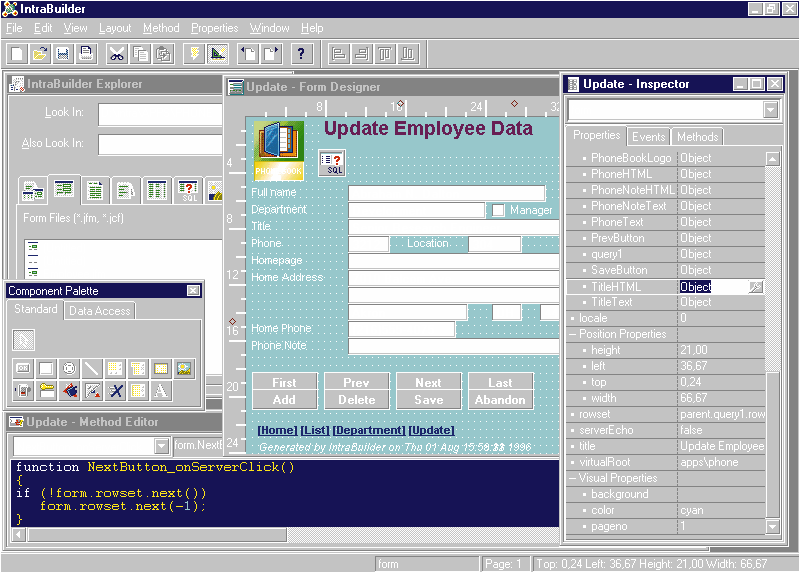Select the OK button component in the palette
800x573 pixels.
pos(23,368)
